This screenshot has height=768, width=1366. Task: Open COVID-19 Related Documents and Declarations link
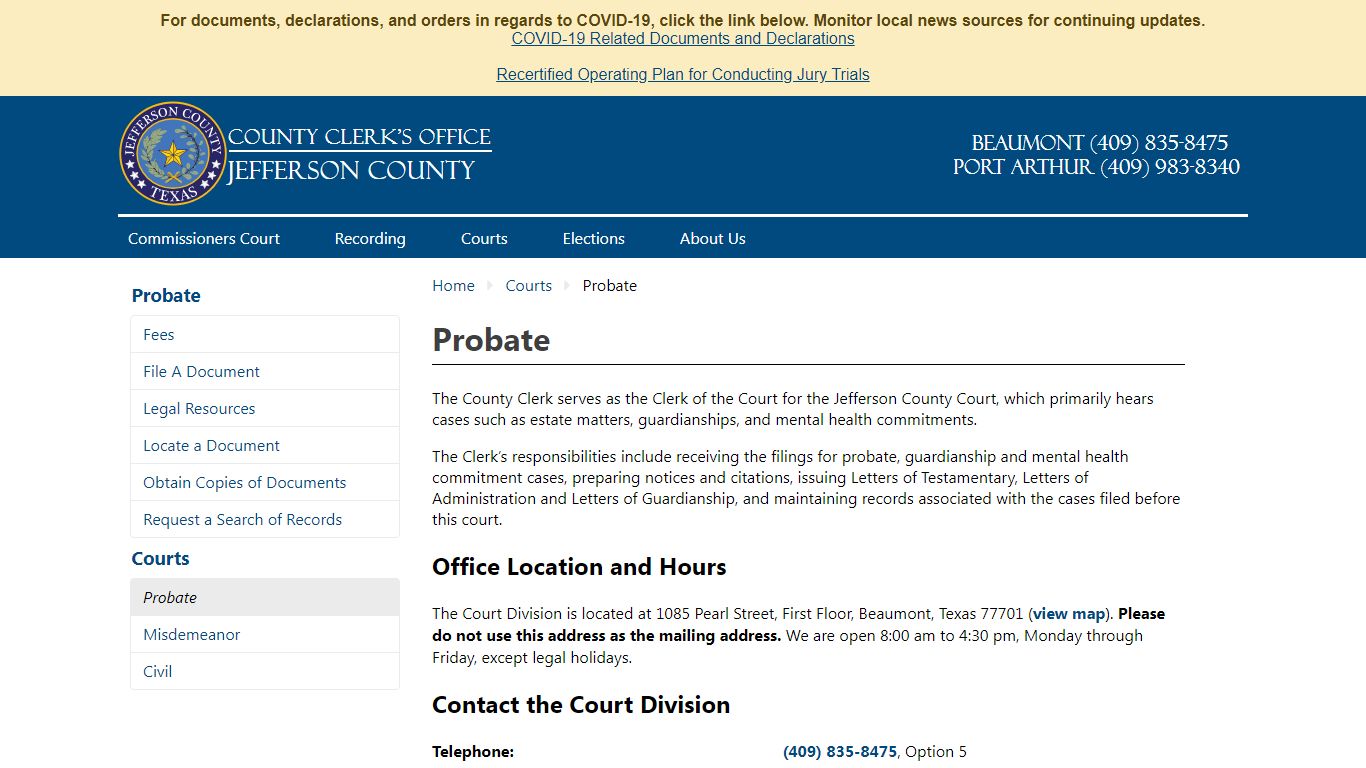tap(683, 38)
